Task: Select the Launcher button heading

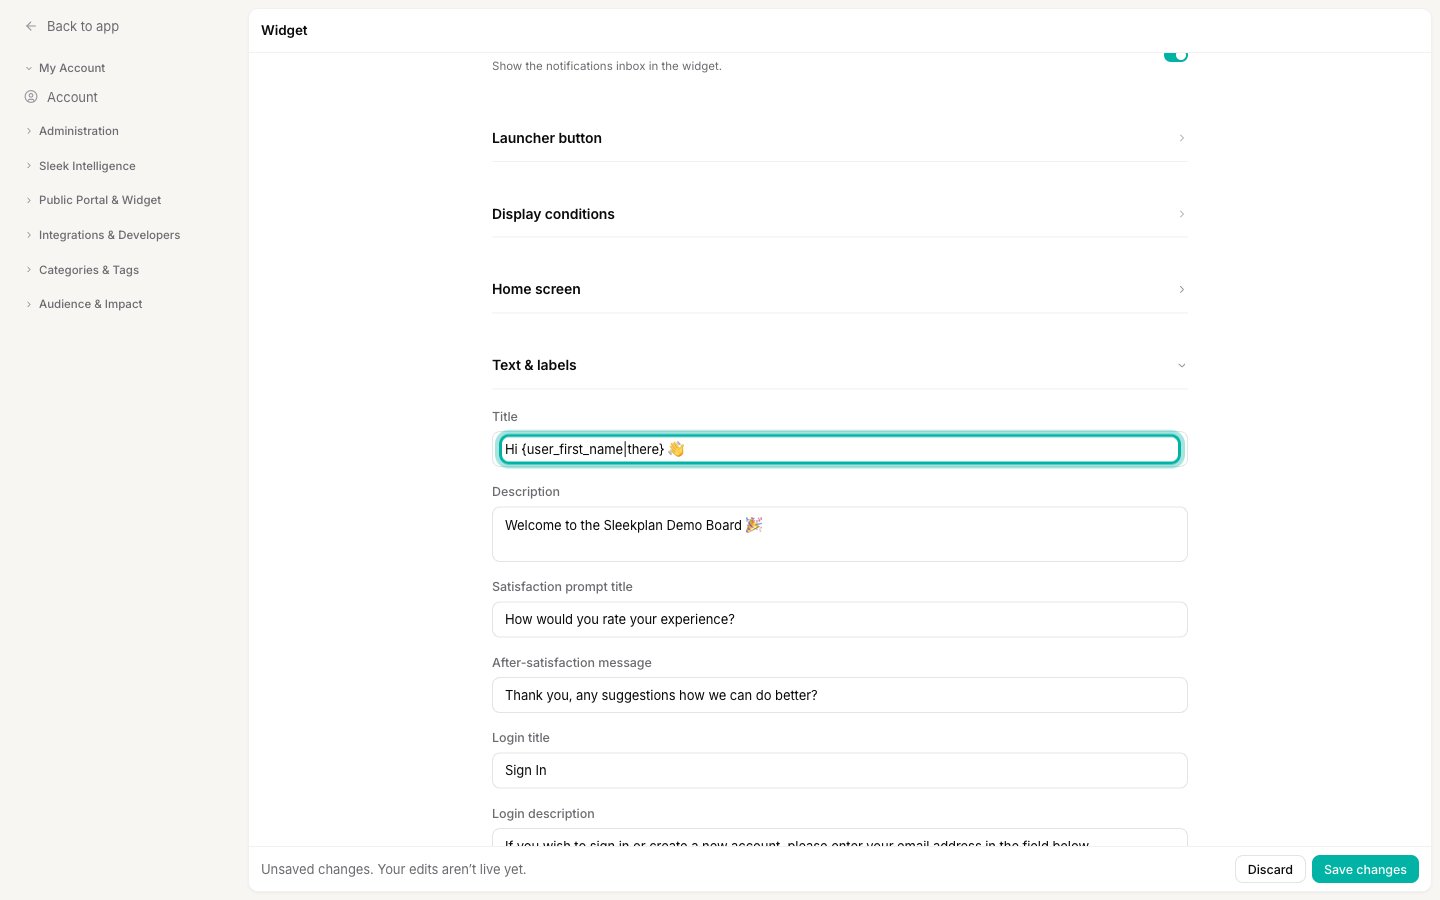Action: 547,138
